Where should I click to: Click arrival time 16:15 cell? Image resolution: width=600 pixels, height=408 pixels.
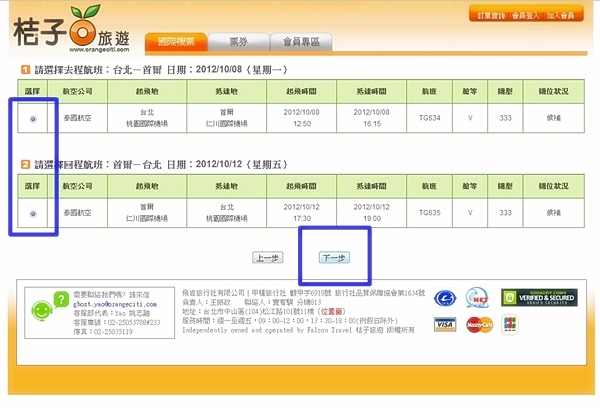[372, 118]
